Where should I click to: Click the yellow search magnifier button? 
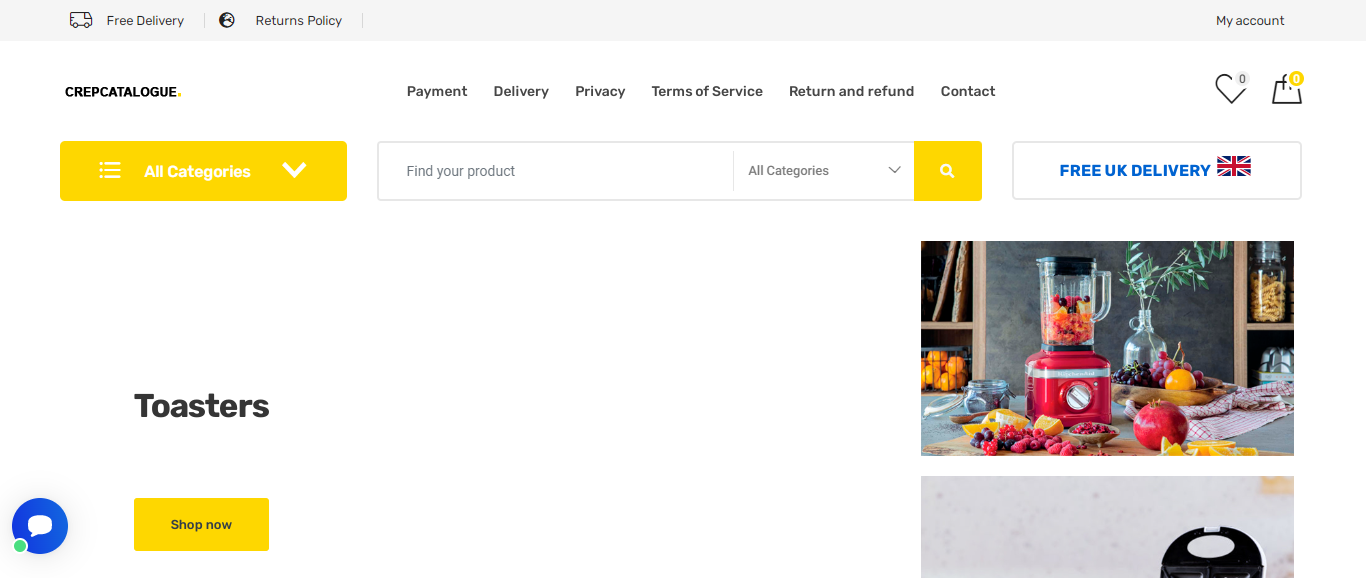coord(947,171)
